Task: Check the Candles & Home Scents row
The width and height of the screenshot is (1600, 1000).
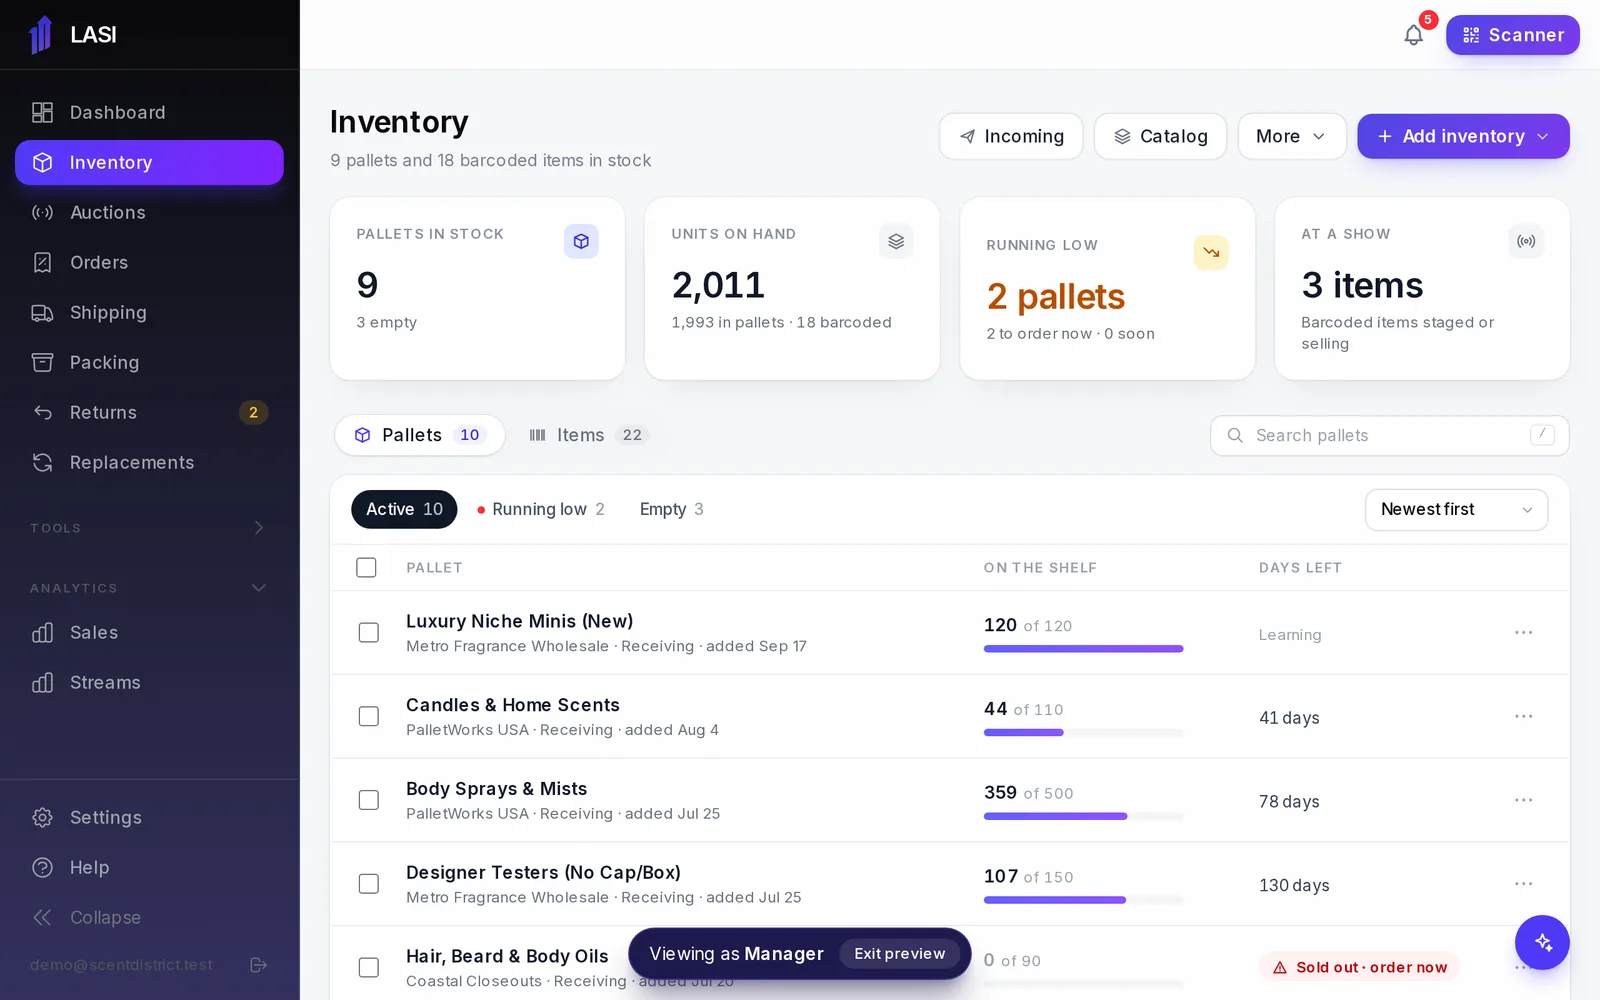Action: point(369,717)
